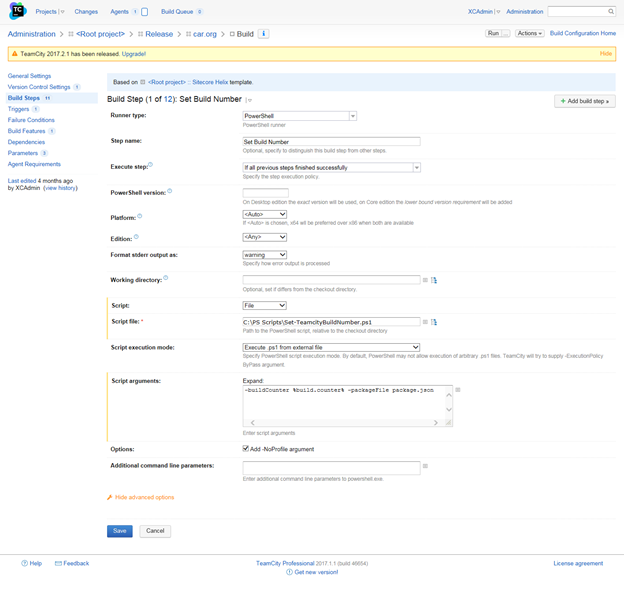Image resolution: width=624 pixels, height=594 pixels.
Task: Open Triggers section
Action: (18, 109)
